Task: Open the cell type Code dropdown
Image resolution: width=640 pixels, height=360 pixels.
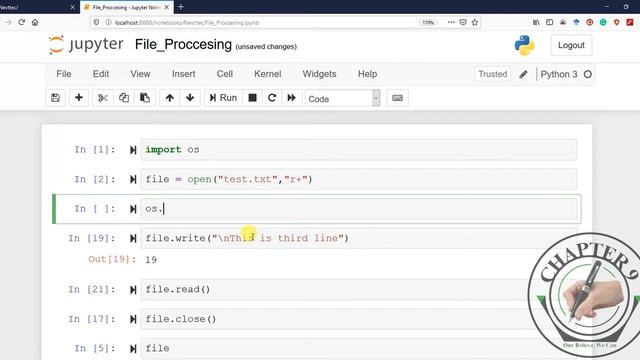Action: (x=343, y=98)
